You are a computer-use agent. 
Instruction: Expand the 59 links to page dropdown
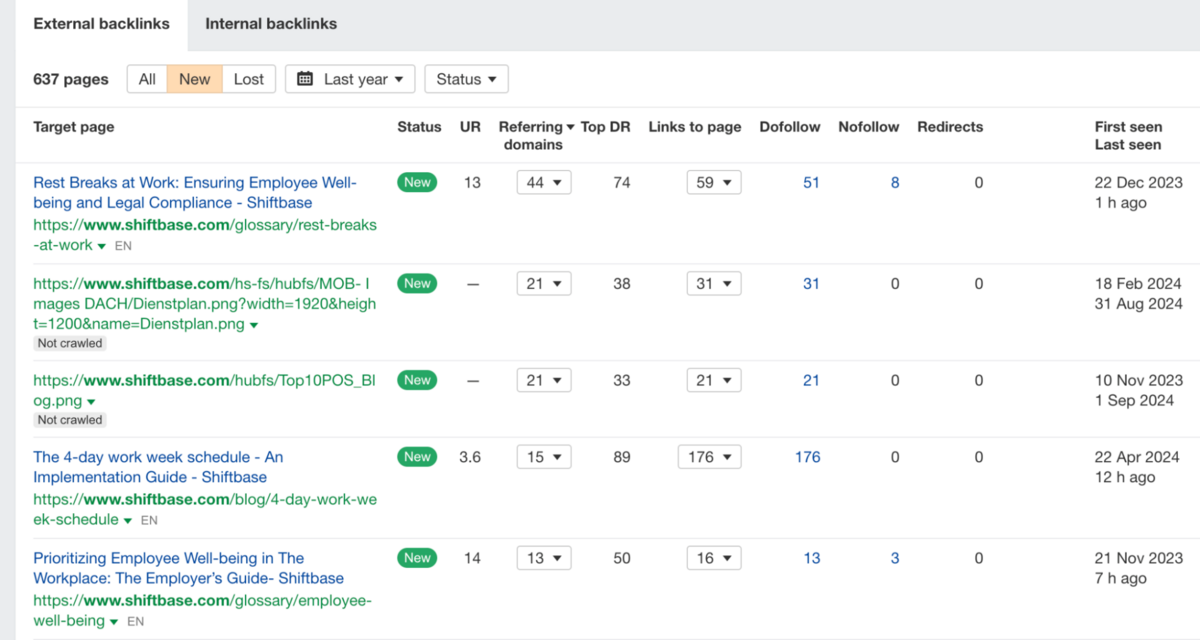(x=713, y=183)
